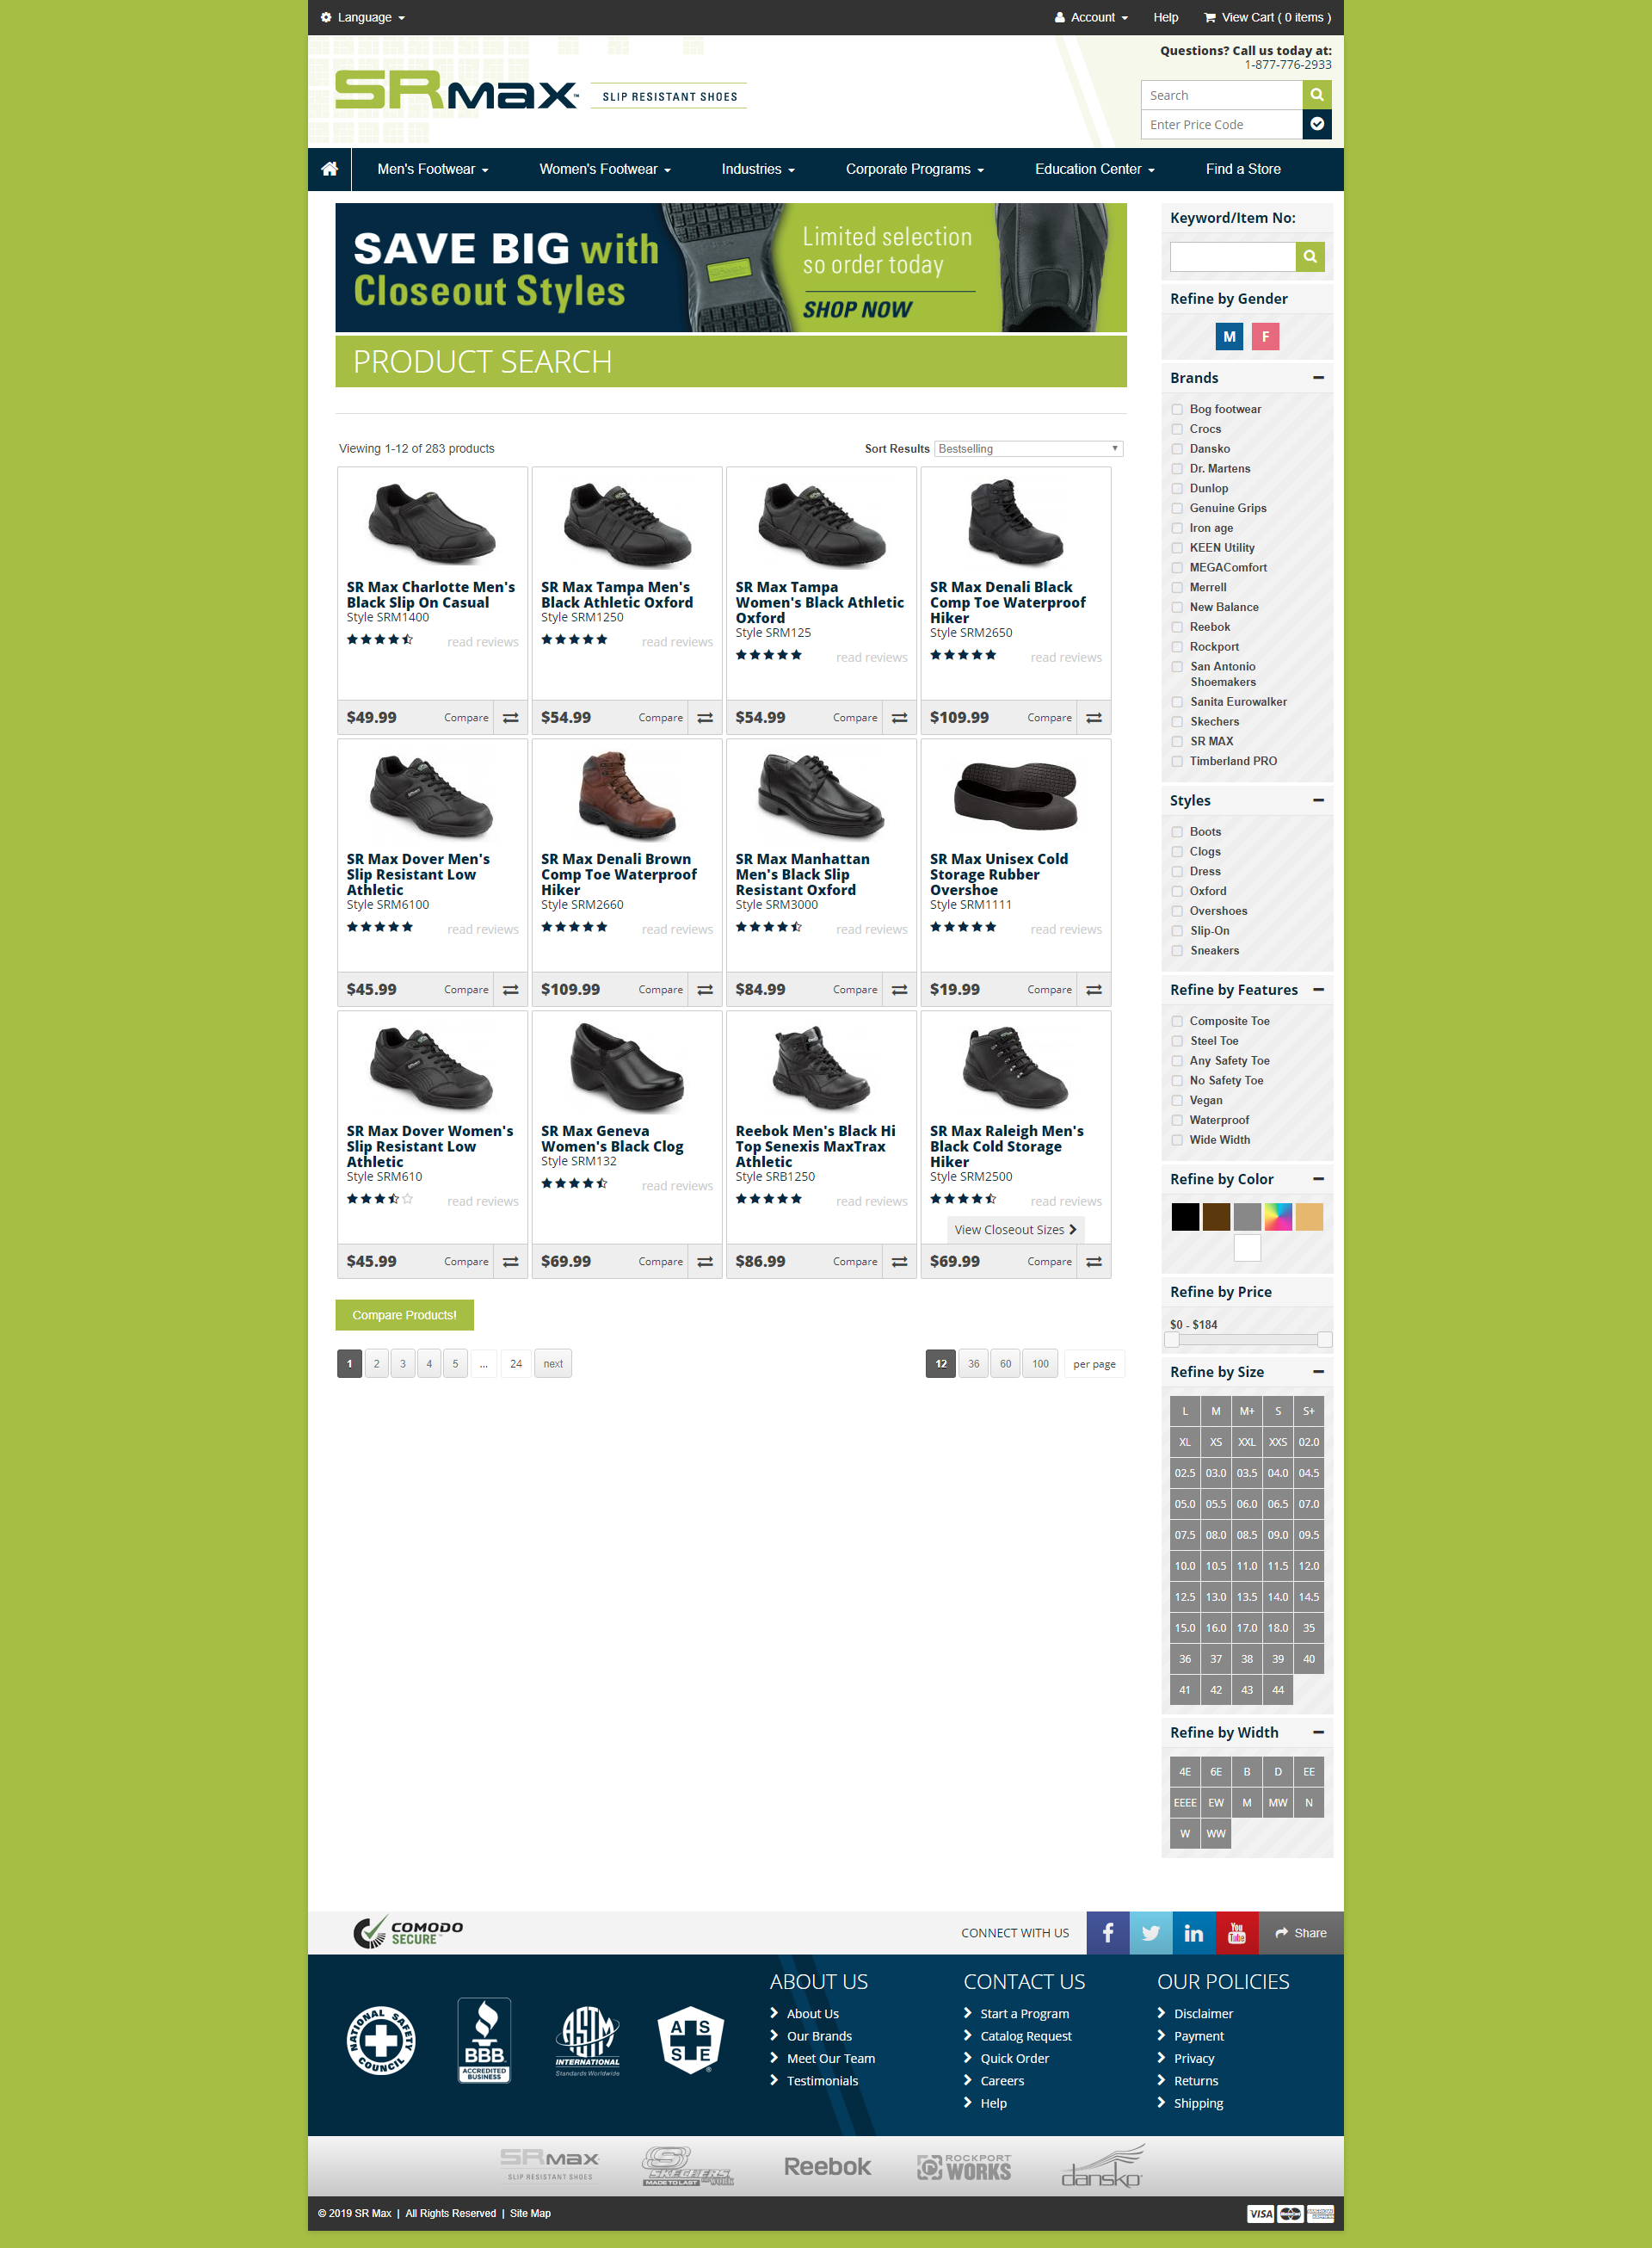Check the Slip-On style checkbox
Screen dimensions: 1652x2248
1177,931
